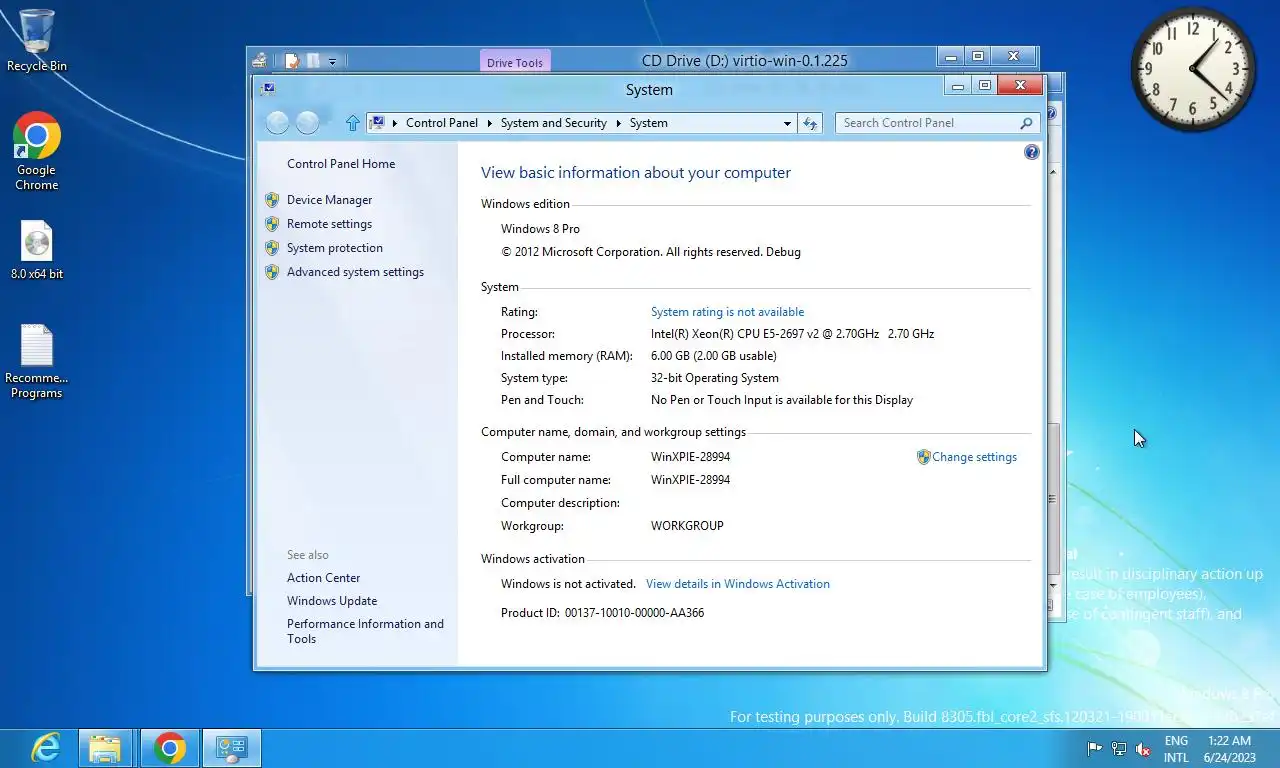Open System rating is not available link

pos(727,312)
